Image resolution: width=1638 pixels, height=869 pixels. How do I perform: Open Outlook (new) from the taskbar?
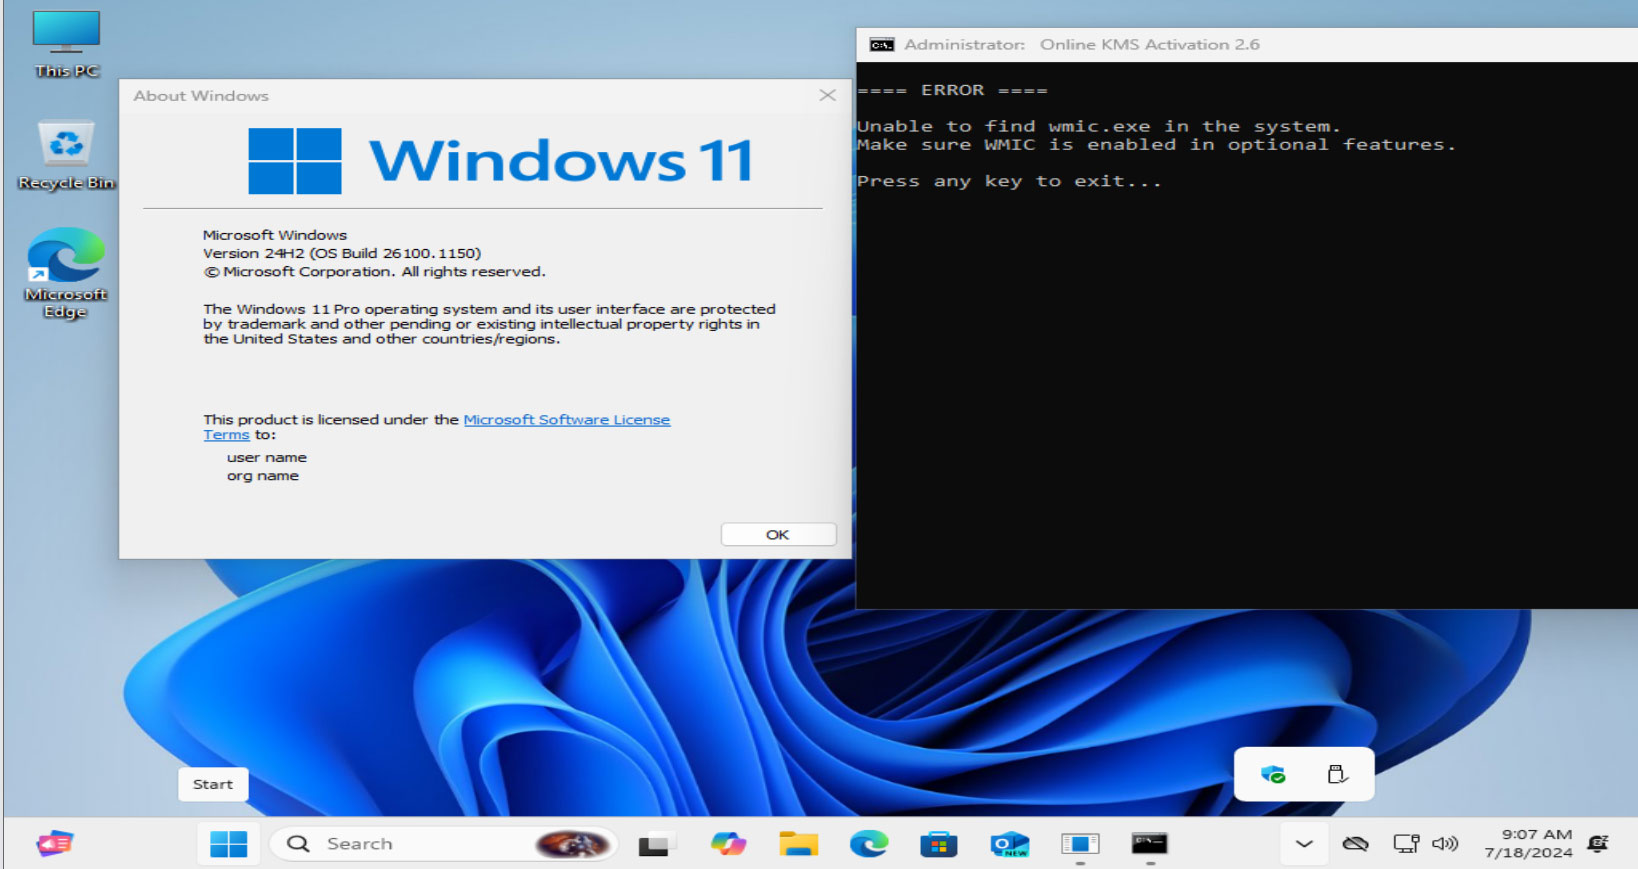pyautogui.click(x=1009, y=844)
